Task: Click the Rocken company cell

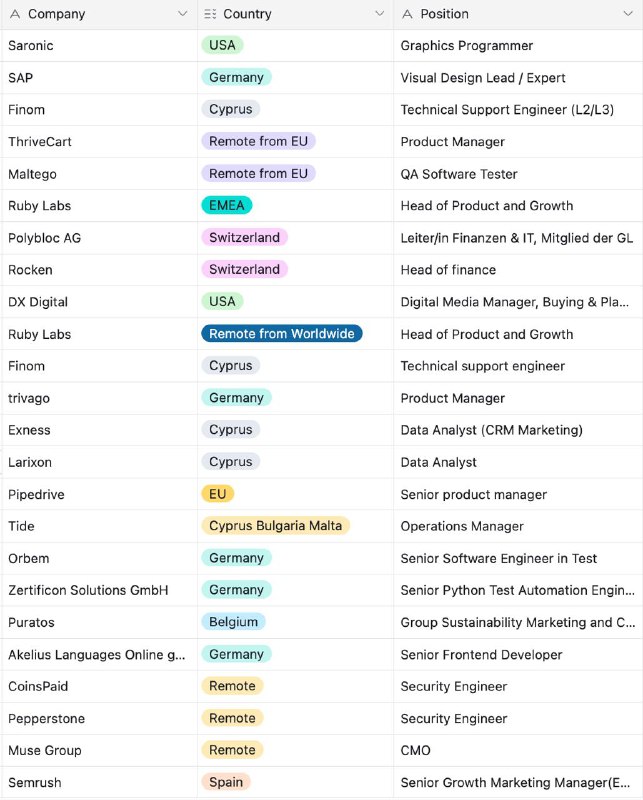Action: click(99, 270)
